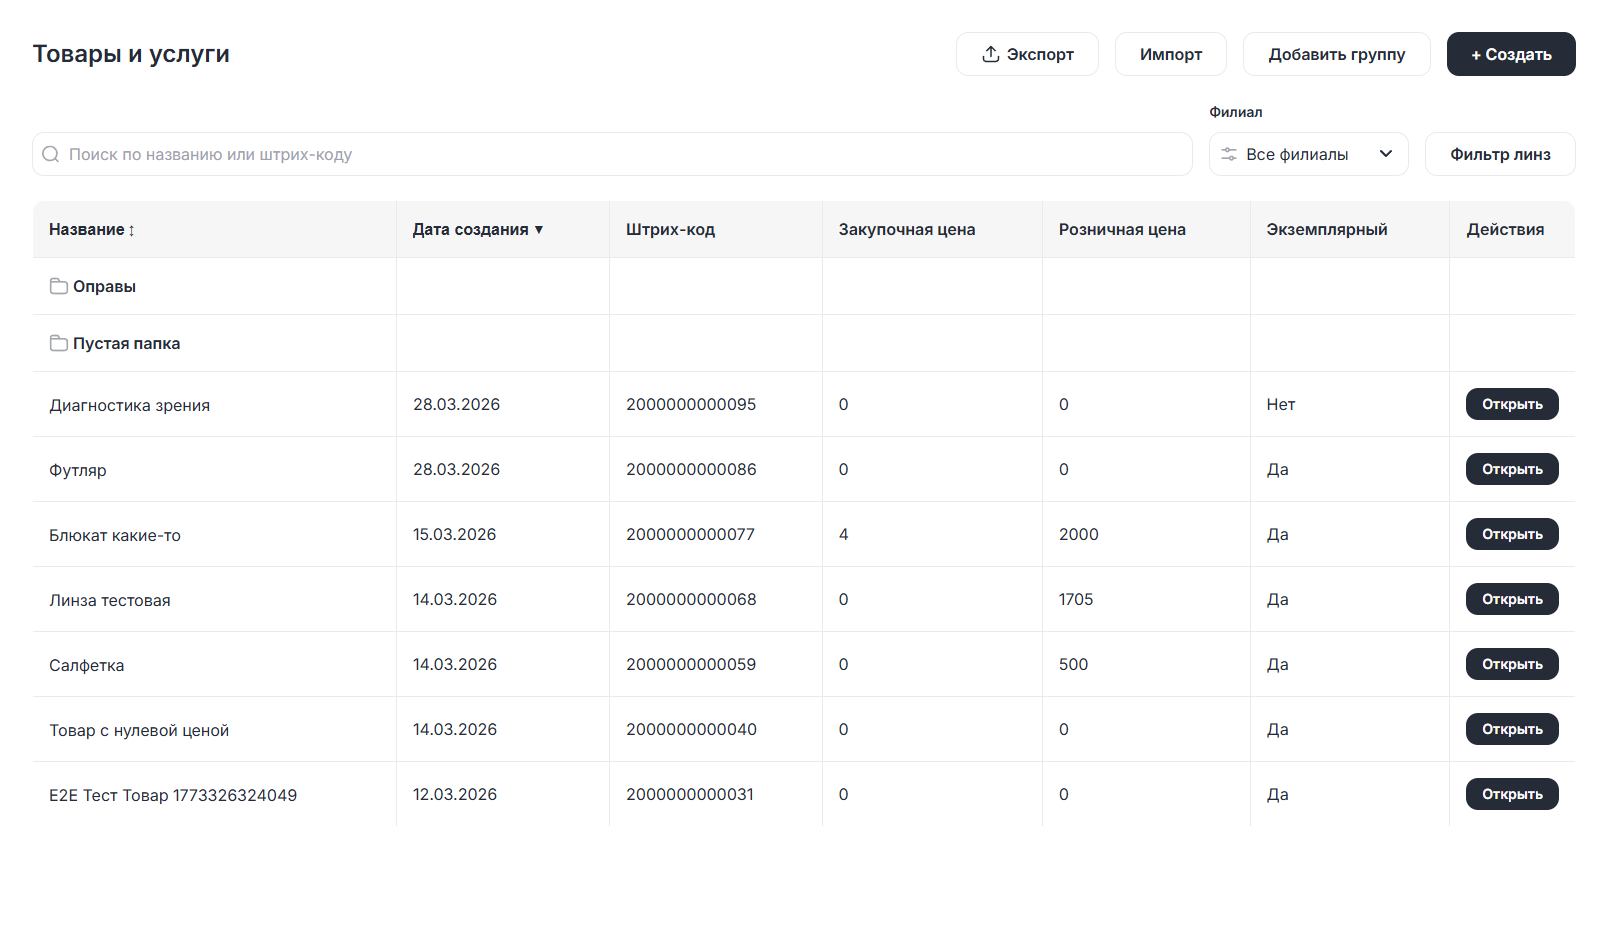Open the E2E Тест Товар item
The height and width of the screenshot is (945, 1608).
(x=1512, y=794)
